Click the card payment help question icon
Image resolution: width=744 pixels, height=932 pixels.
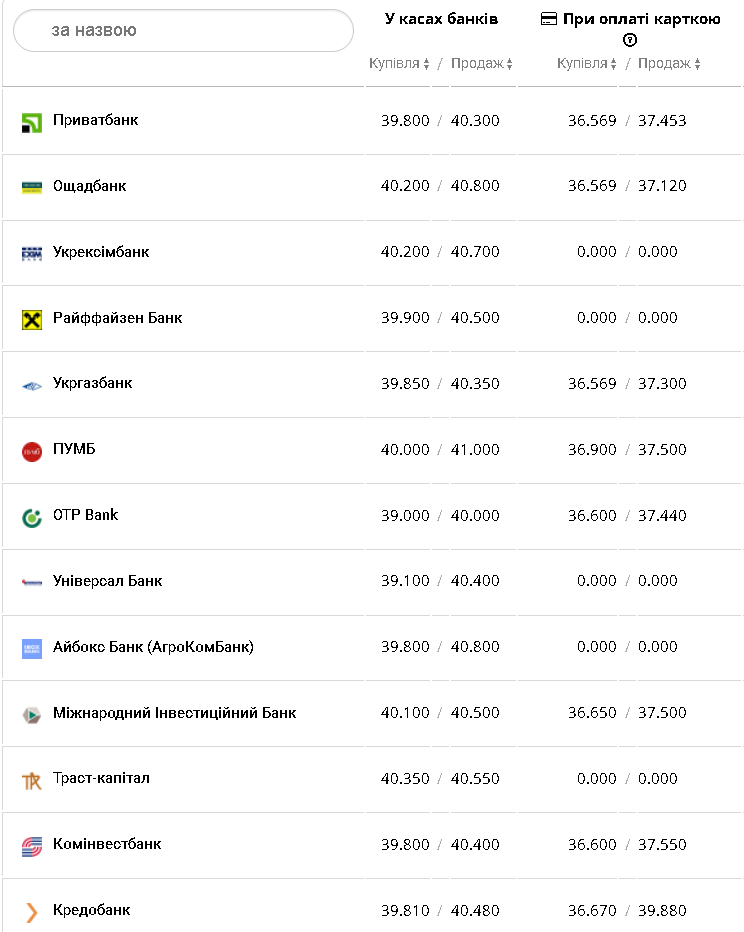pyautogui.click(x=630, y=40)
